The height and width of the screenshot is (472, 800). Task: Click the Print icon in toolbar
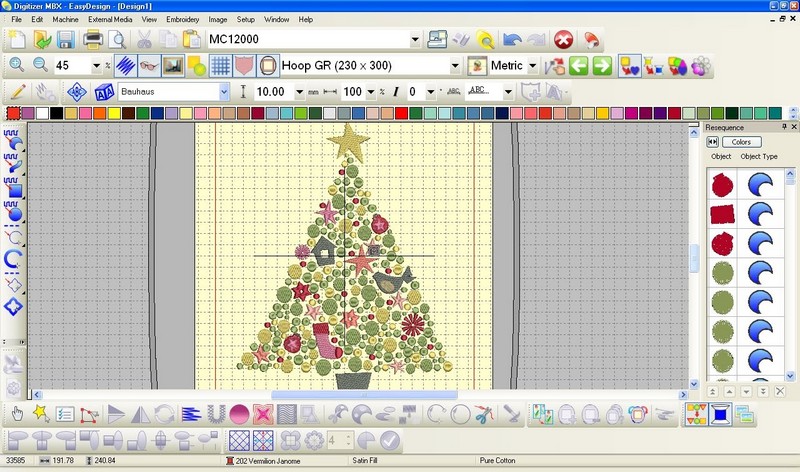tap(93, 40)
